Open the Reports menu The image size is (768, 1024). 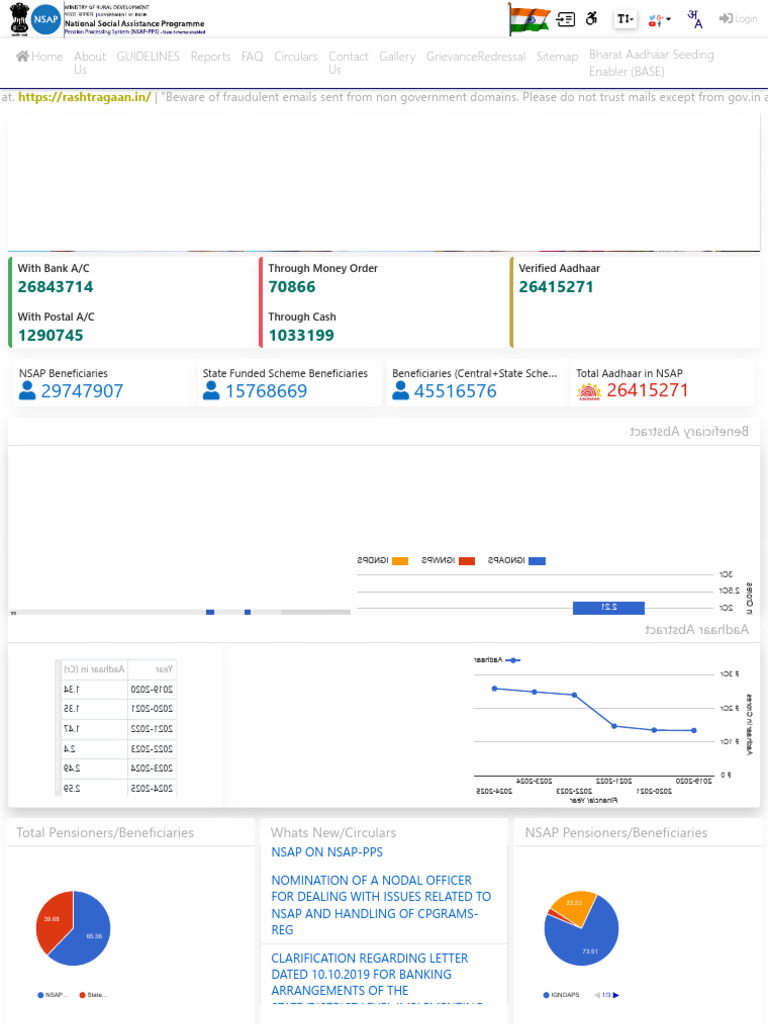[x=210, y=57]
